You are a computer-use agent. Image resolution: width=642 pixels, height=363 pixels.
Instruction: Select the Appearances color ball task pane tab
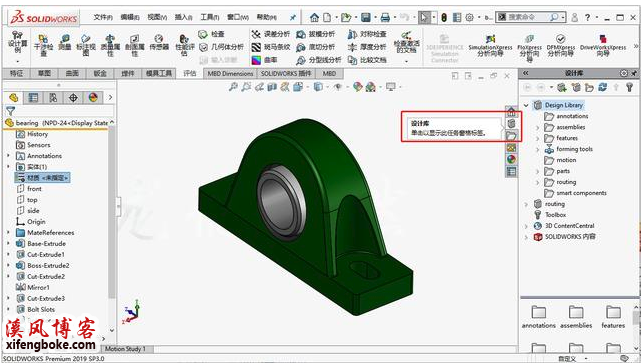[511, 159]
